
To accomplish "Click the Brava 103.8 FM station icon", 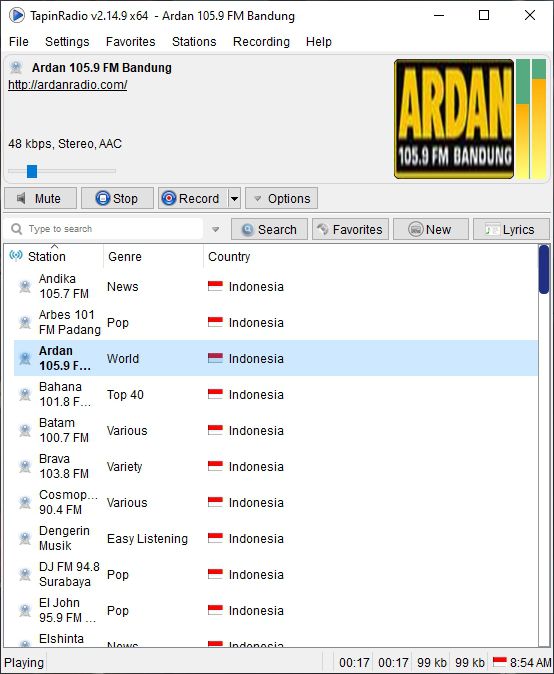I will pos(25,466).
